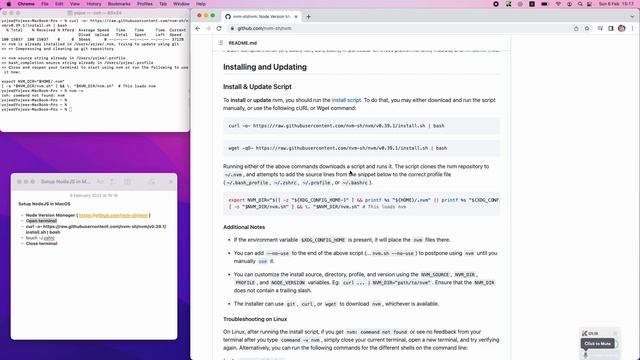The height and width of the screenshot is (360, 640).
Task: Open the History menu
Action: [x=93, y=4]
